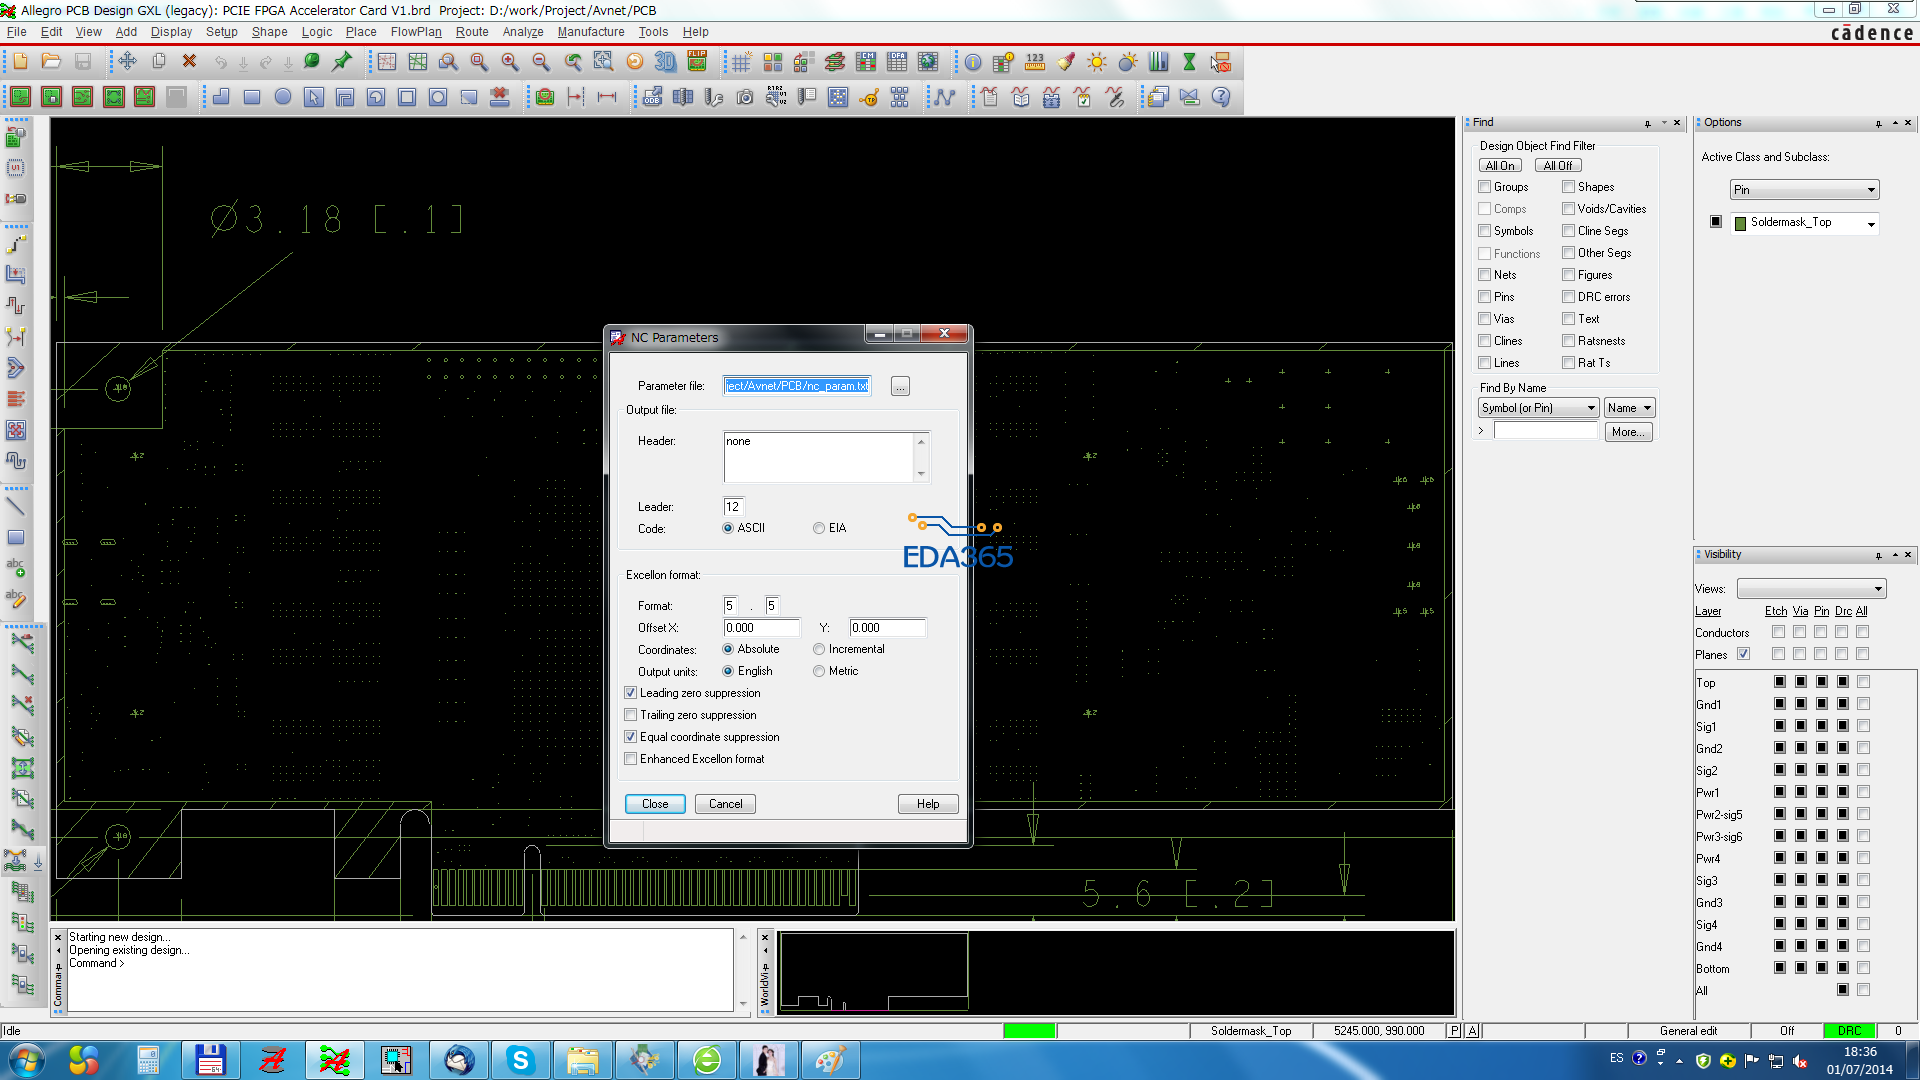Viewport: 1920px width, 1080px height.
Task: Click the Open file toolbar icon
Action: coord(51,62)
